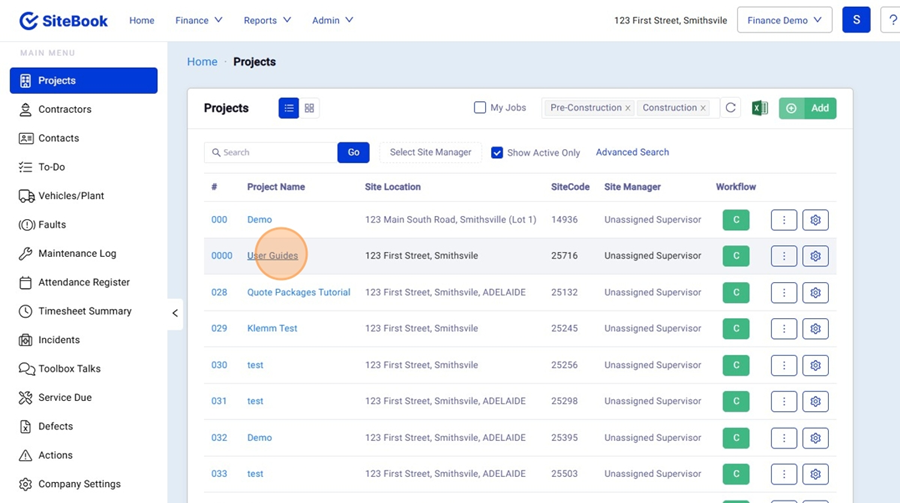Click the refresh filters icon
Screen dimensions: 900x503
730,108
